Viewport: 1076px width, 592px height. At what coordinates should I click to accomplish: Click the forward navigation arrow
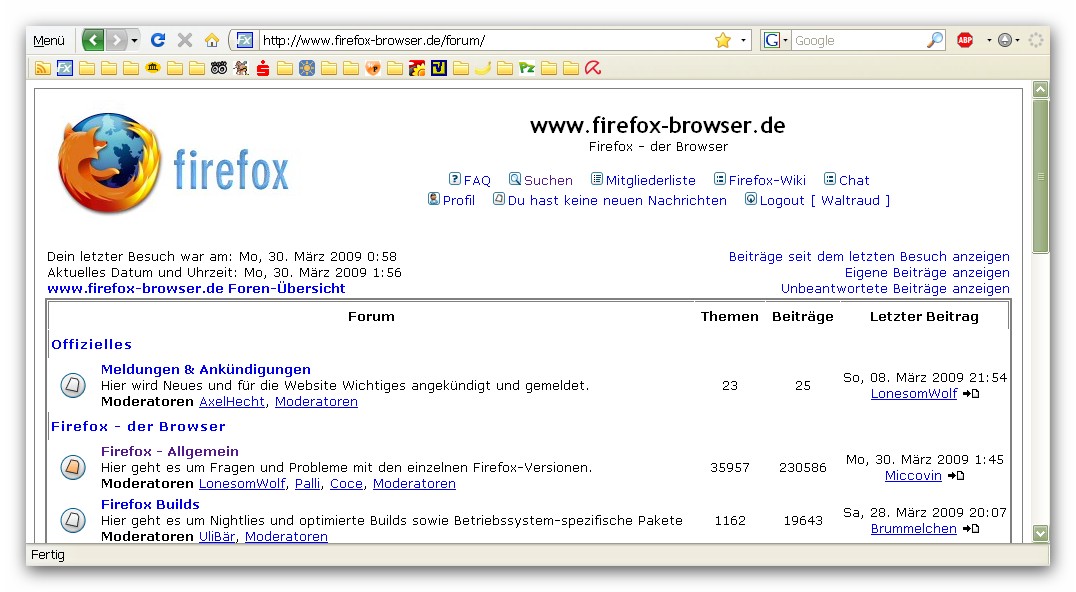pos(117,40)
